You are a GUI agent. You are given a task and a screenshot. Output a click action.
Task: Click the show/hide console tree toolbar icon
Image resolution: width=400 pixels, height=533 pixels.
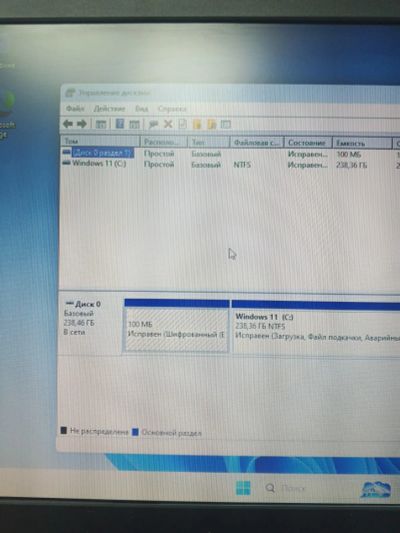click(x=101, y=124)
